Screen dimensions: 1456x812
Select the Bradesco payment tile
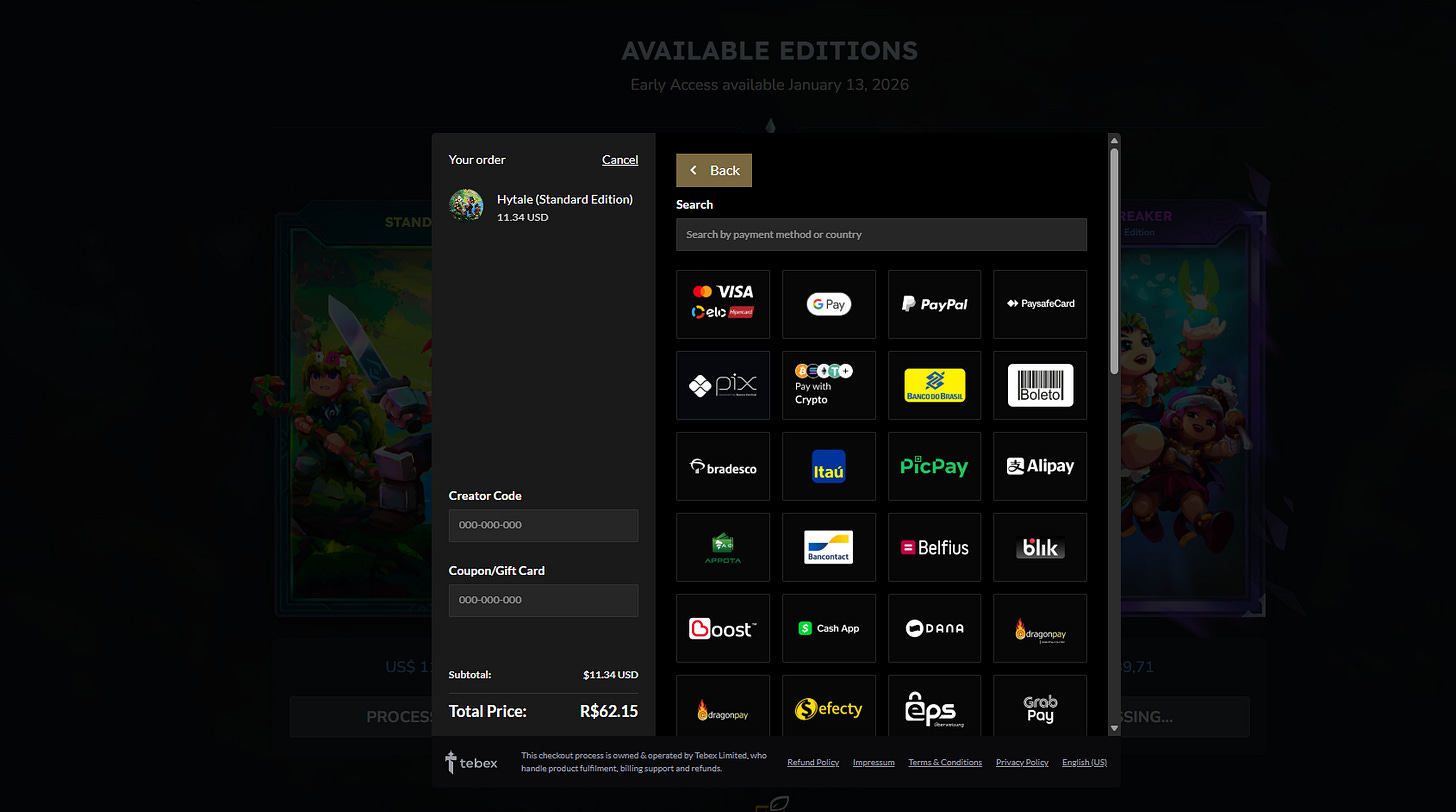tap(723, 466)
